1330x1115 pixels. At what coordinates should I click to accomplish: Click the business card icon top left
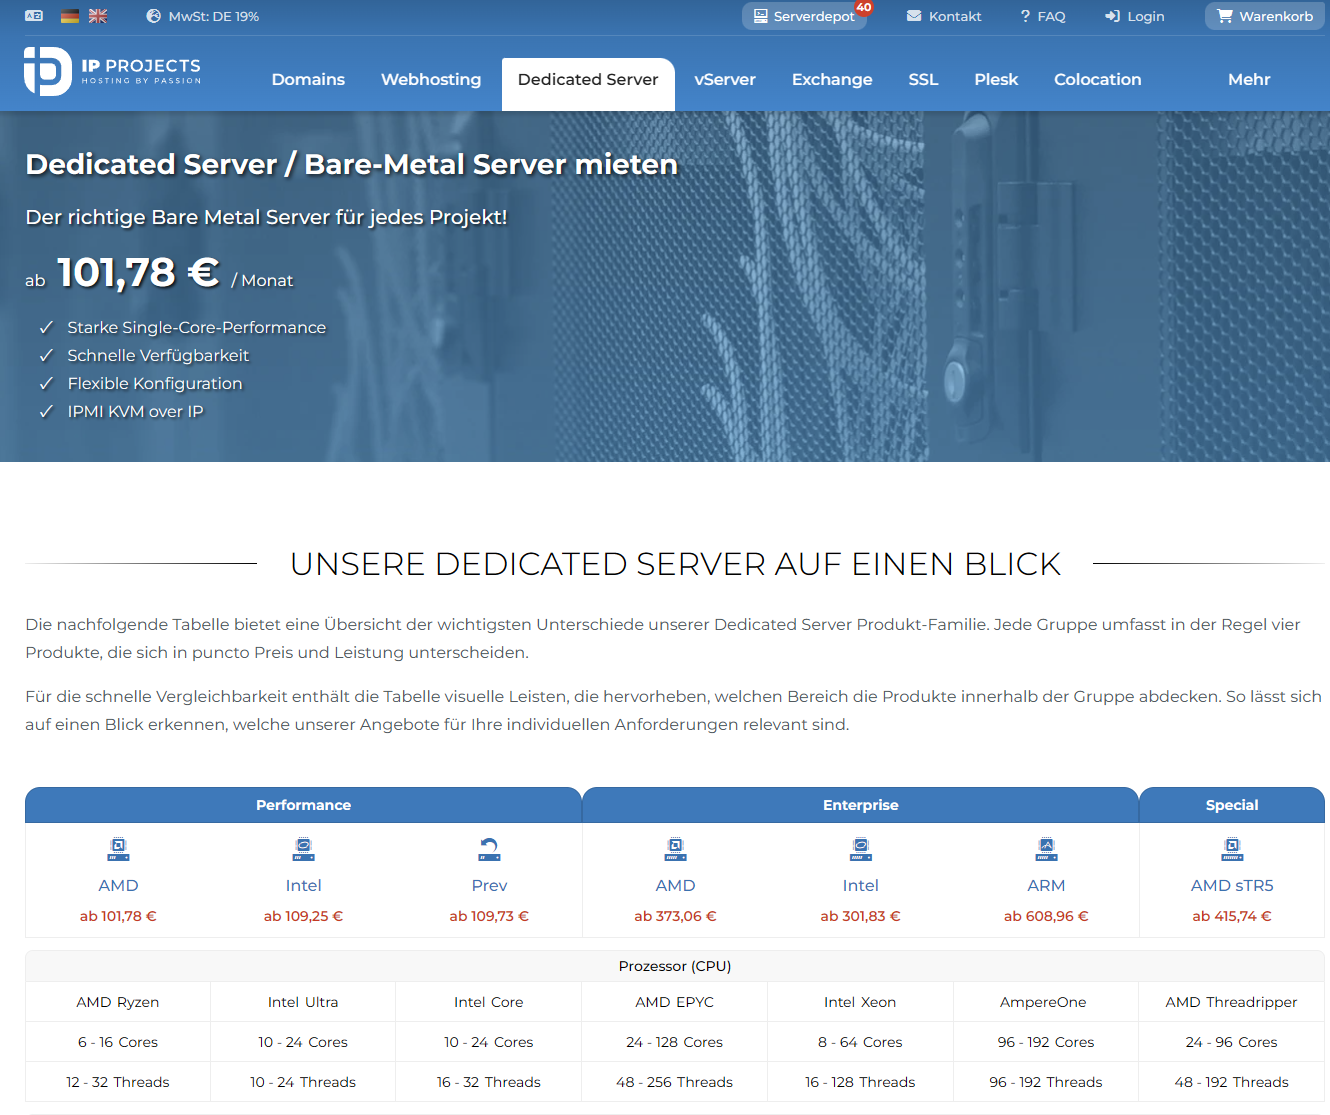tap(34, 16)
